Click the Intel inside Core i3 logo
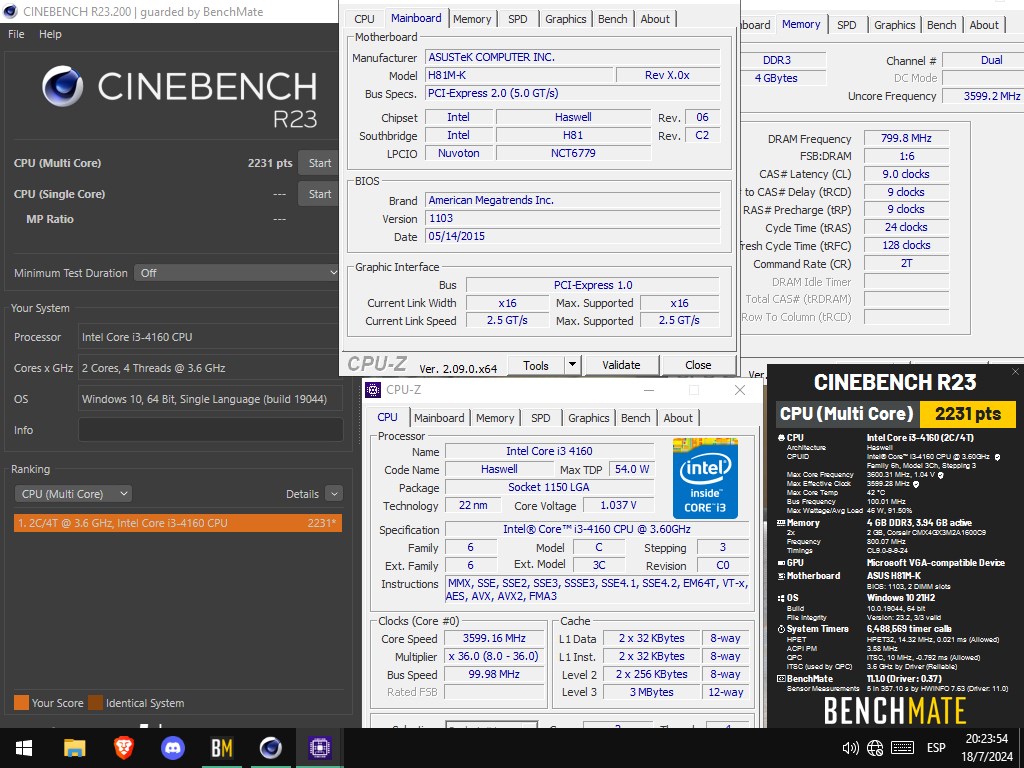Screen dimensions: 1024x768 (705, 479)
